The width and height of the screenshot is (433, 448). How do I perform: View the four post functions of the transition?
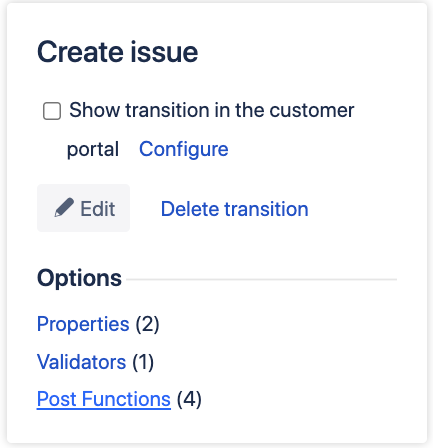pos(104,399)
